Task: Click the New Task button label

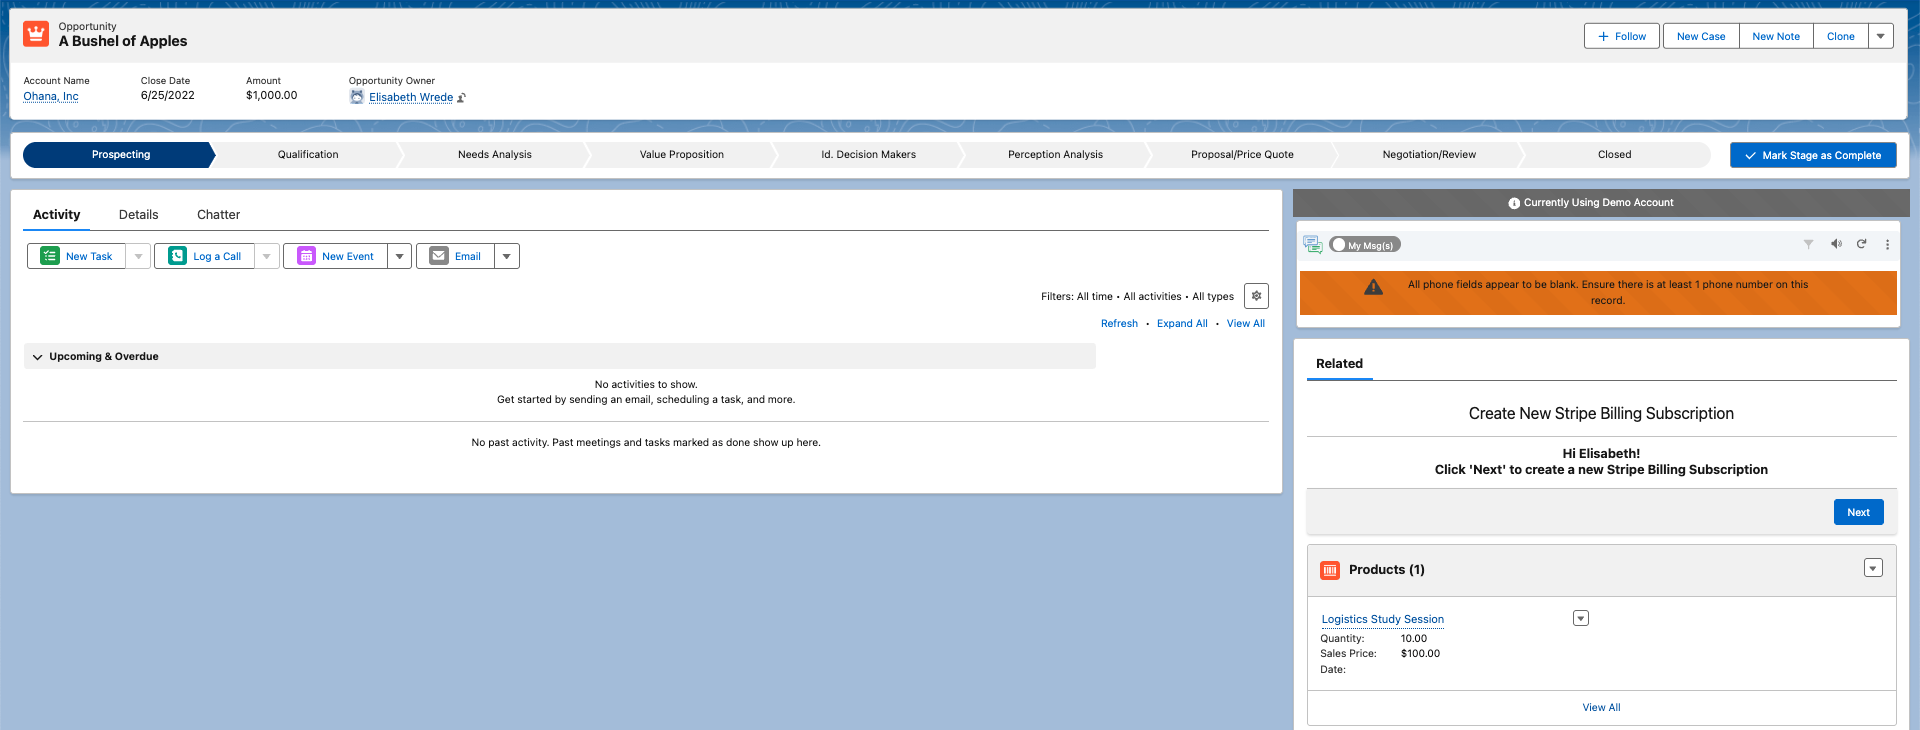Action: pyautogui.click(x=89, y=257)
